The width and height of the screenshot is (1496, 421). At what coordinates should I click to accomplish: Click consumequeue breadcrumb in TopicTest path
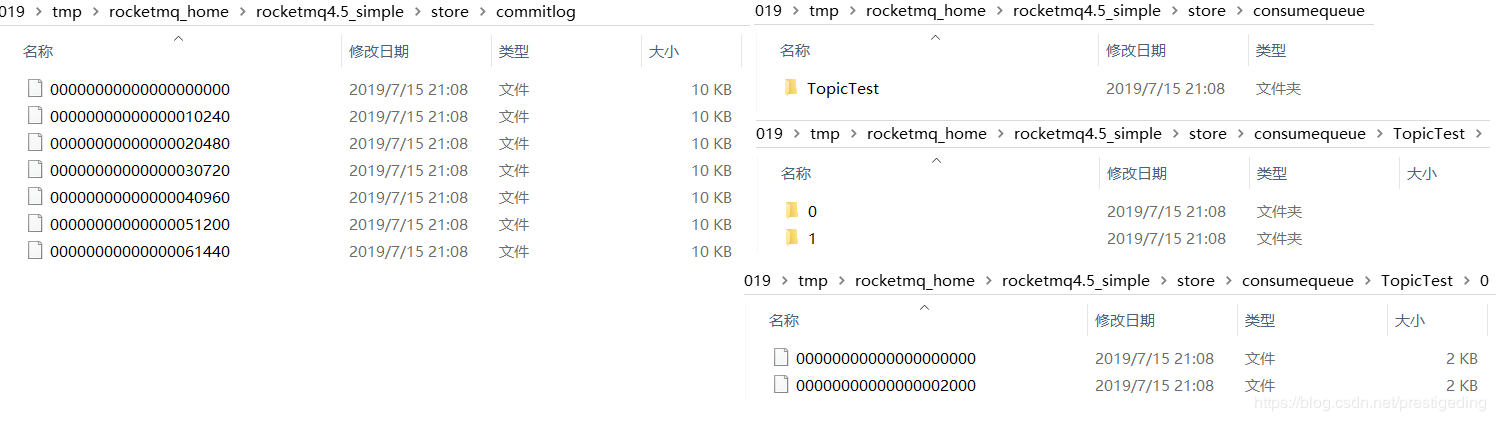(1309, 134)
